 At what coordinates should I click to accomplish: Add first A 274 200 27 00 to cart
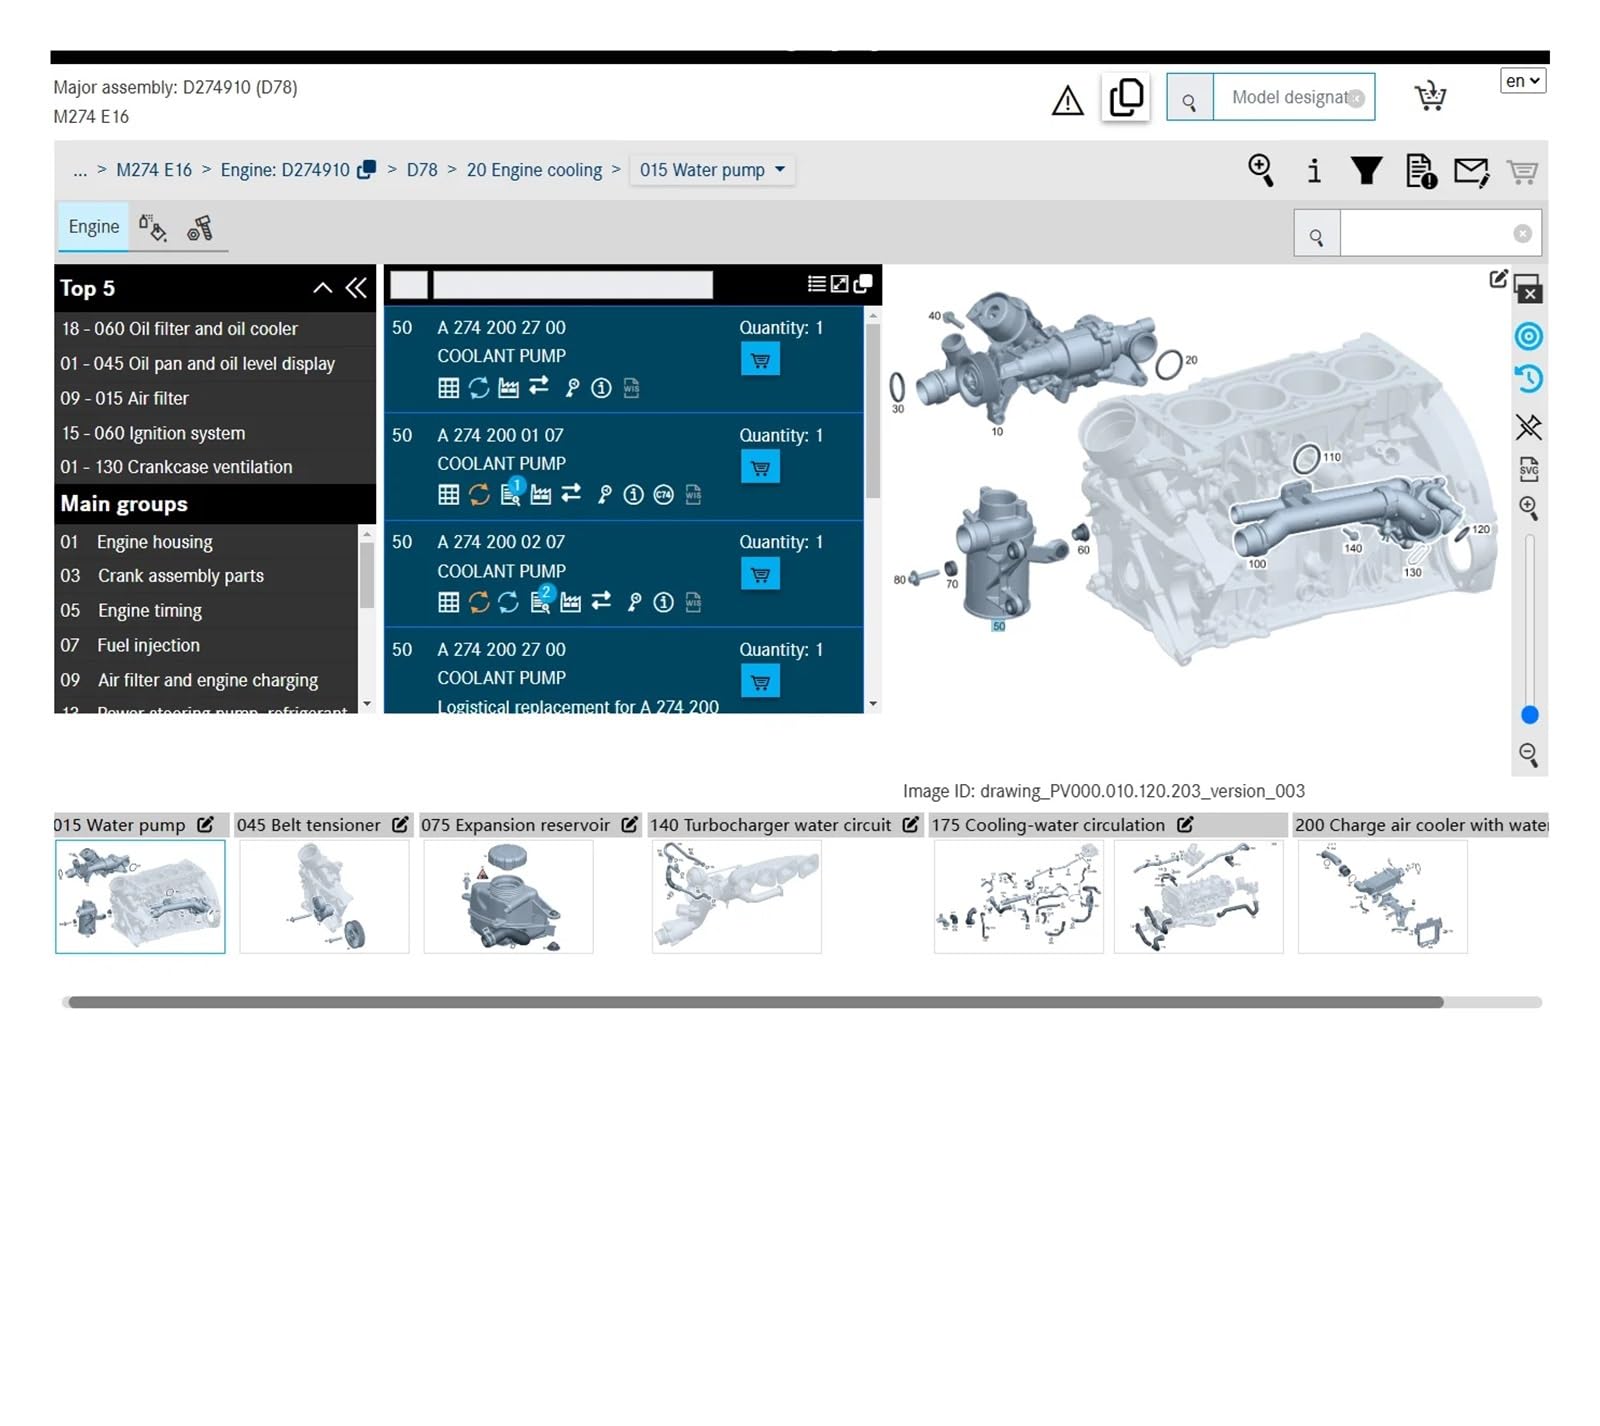(760, 360)
